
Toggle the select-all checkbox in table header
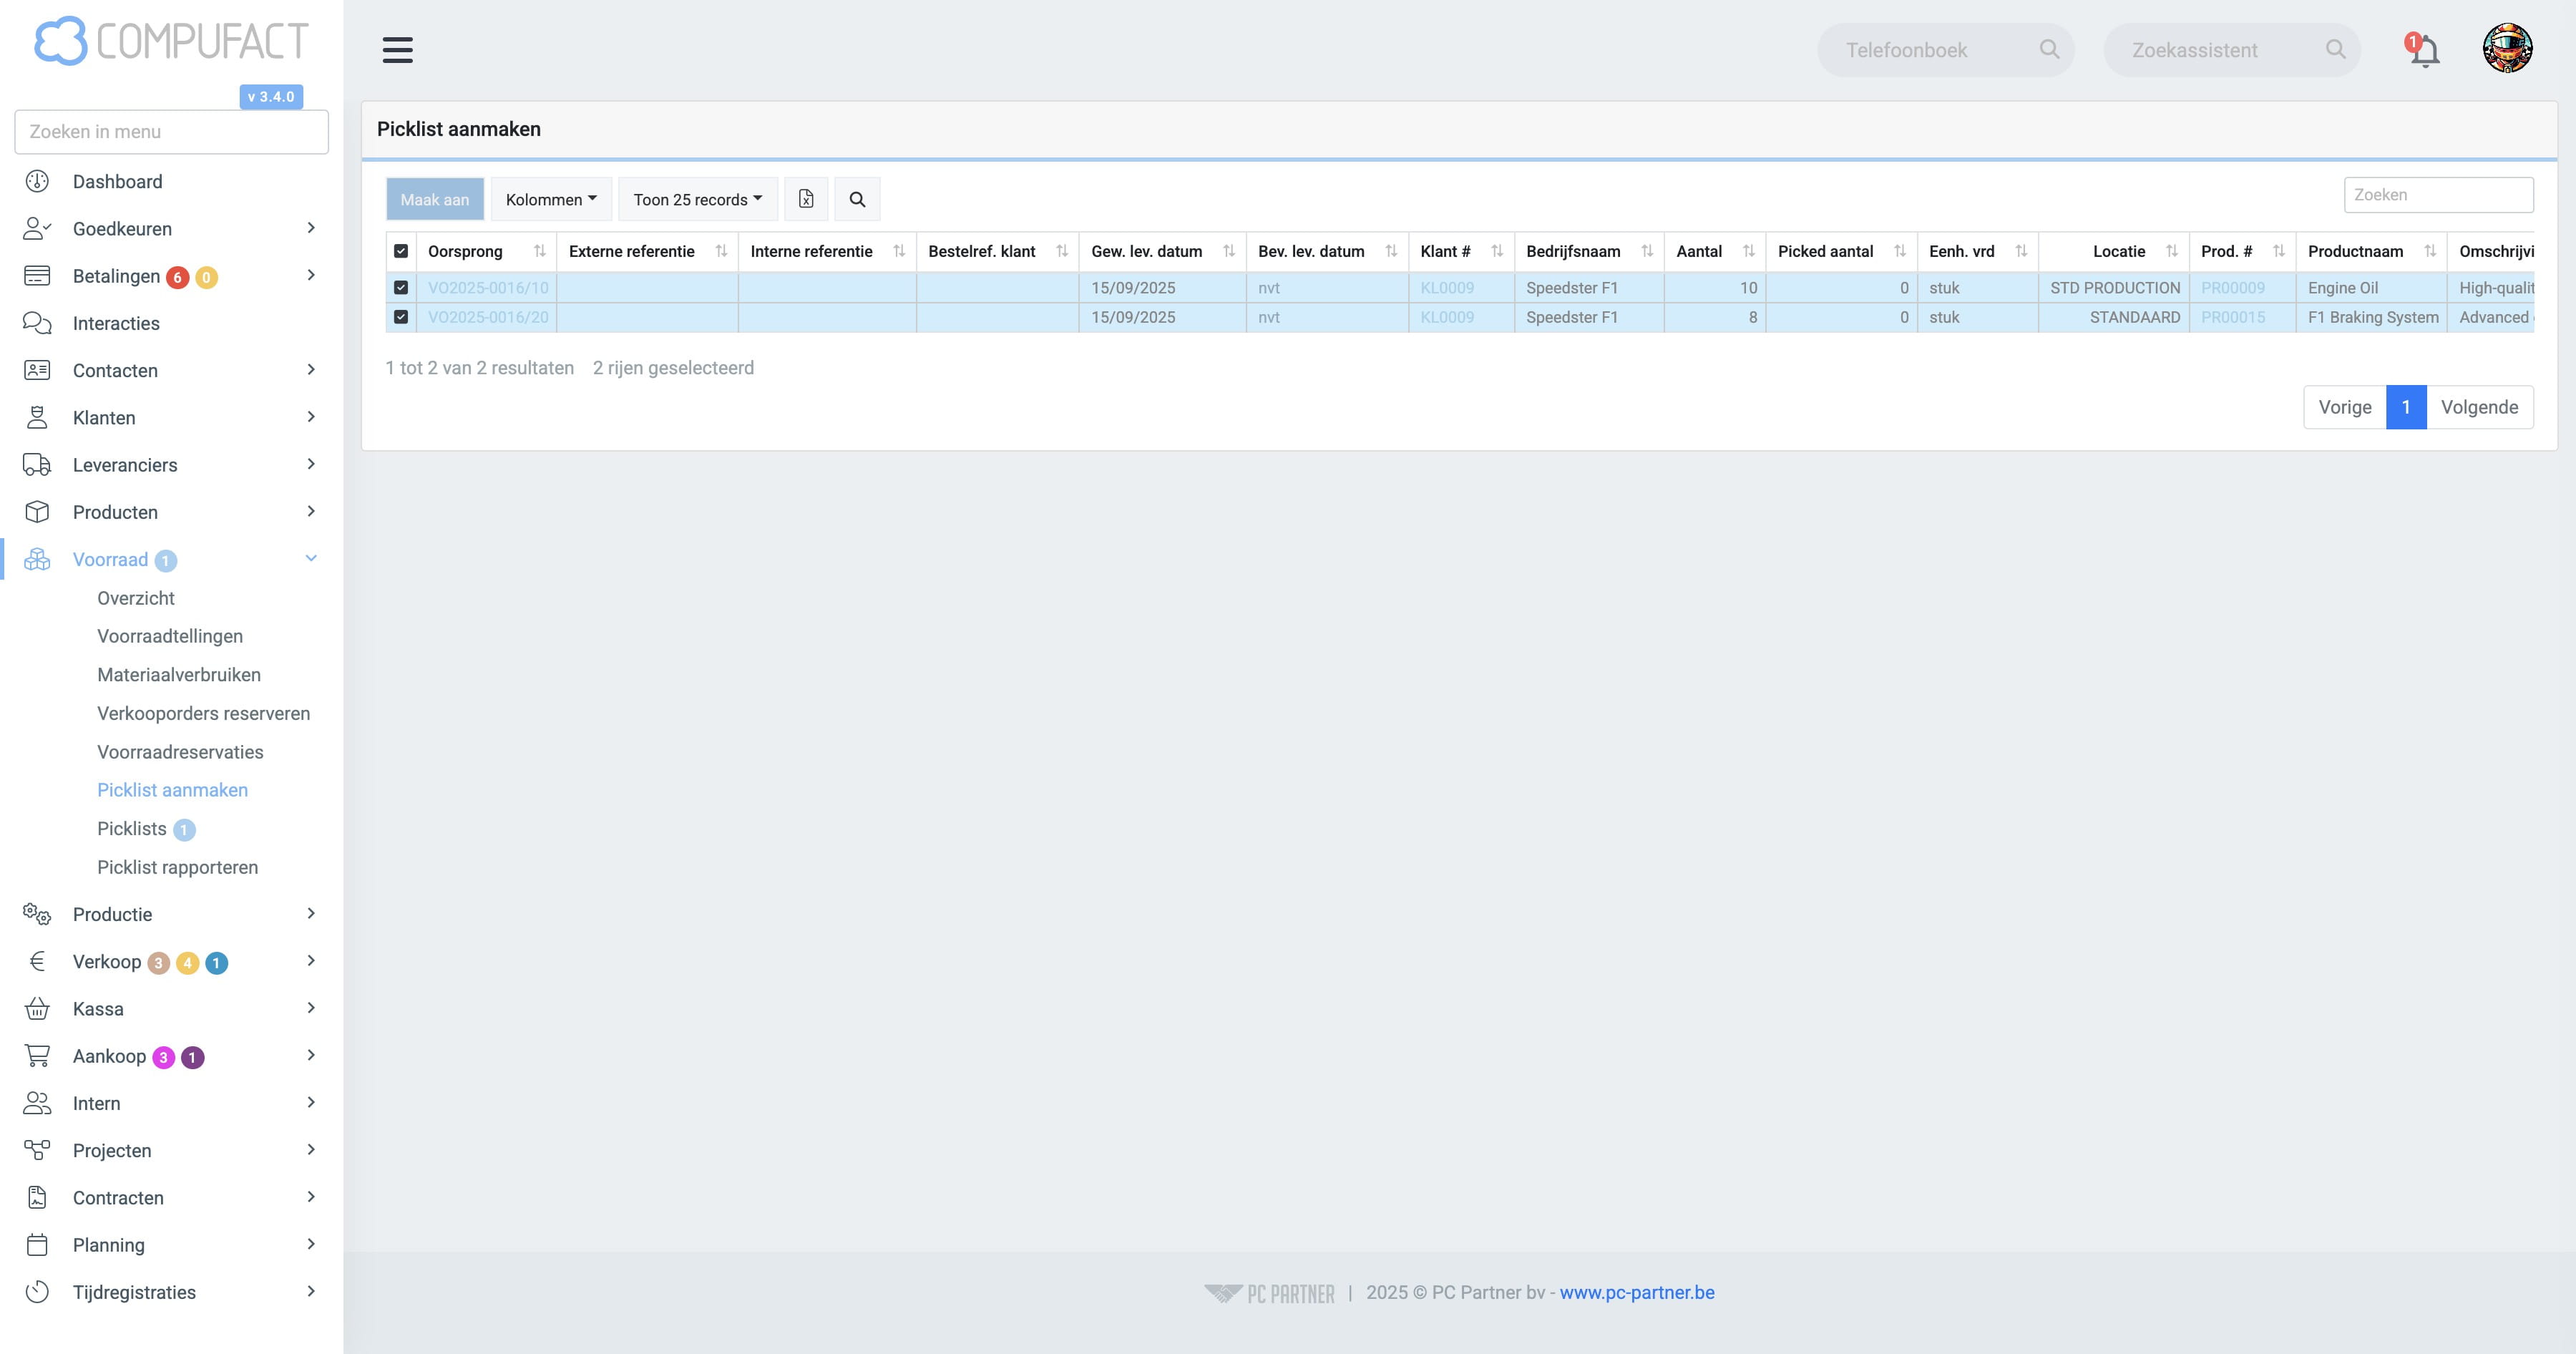coord(401,251)
